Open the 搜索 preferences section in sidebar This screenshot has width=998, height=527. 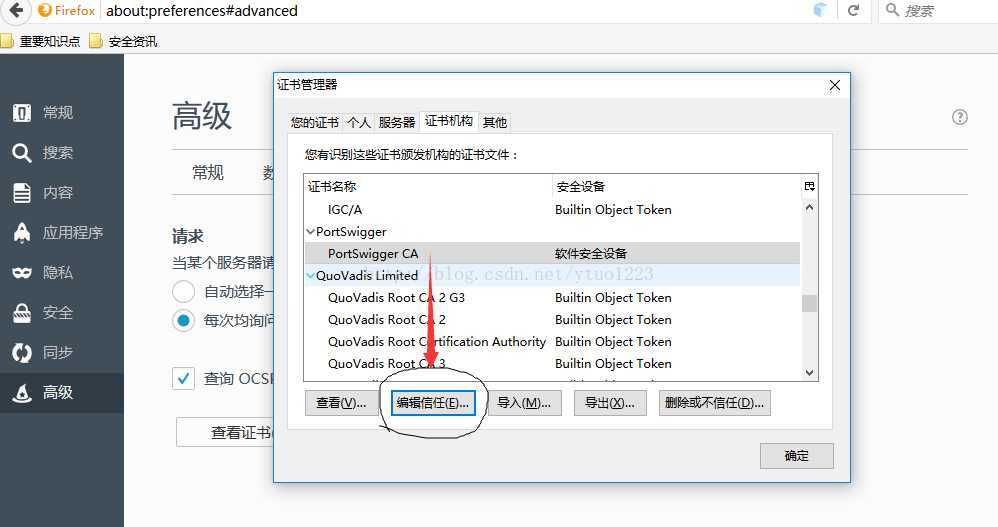point(62,153)
